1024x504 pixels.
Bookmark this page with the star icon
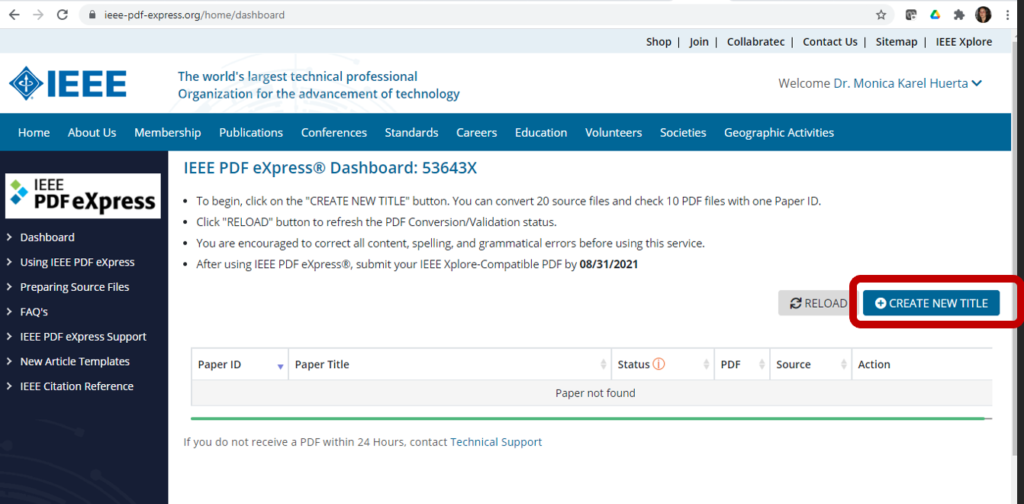(x=881, y=14)
